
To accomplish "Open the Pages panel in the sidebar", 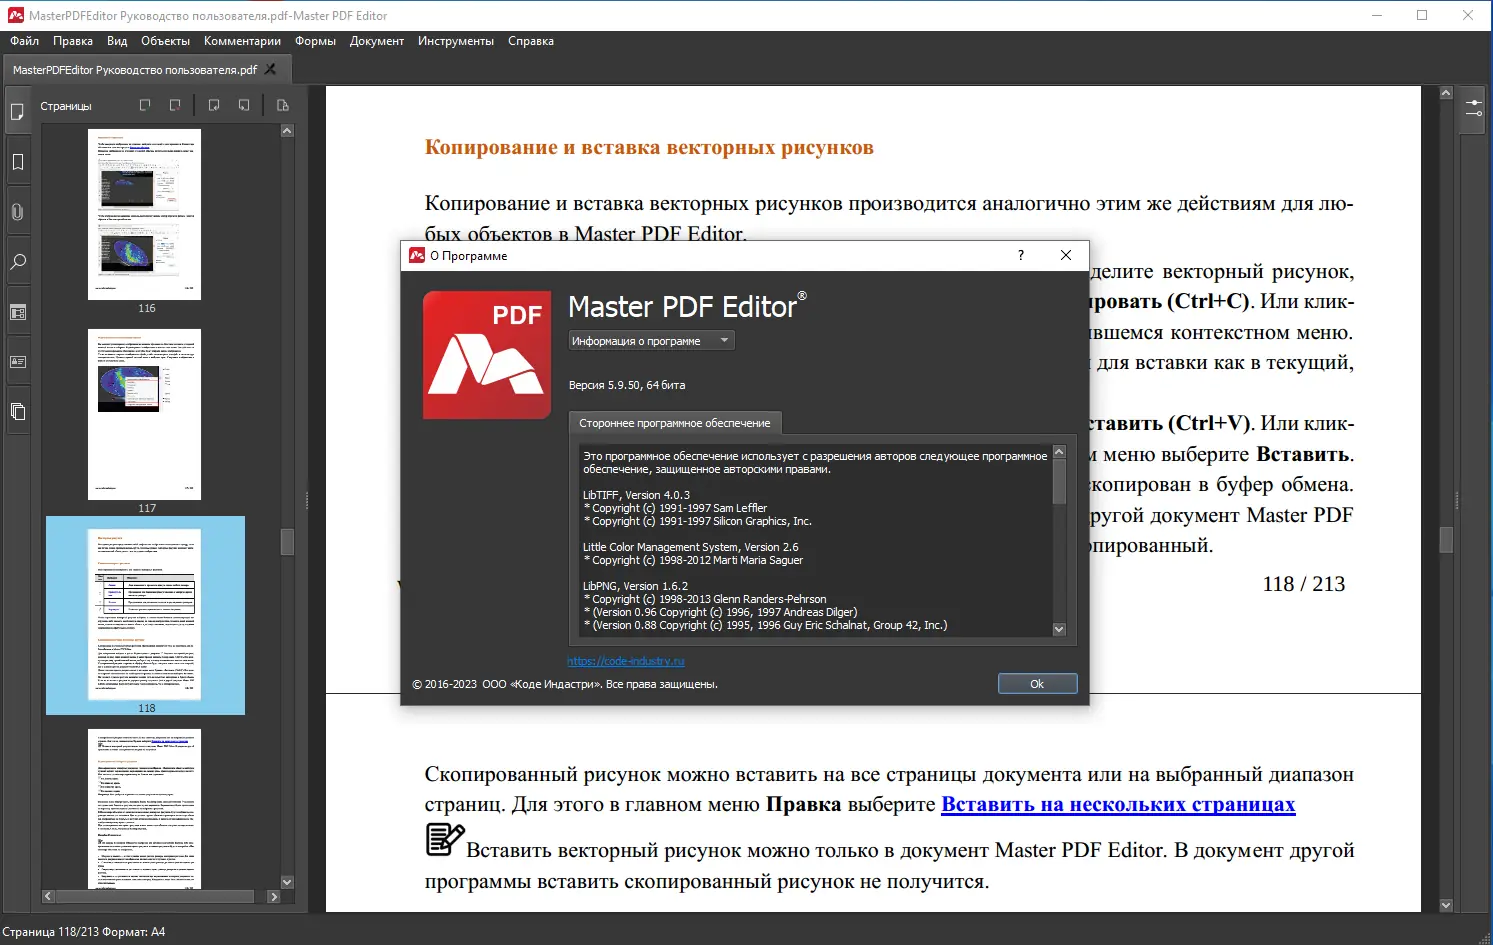I will pos(17,112).
